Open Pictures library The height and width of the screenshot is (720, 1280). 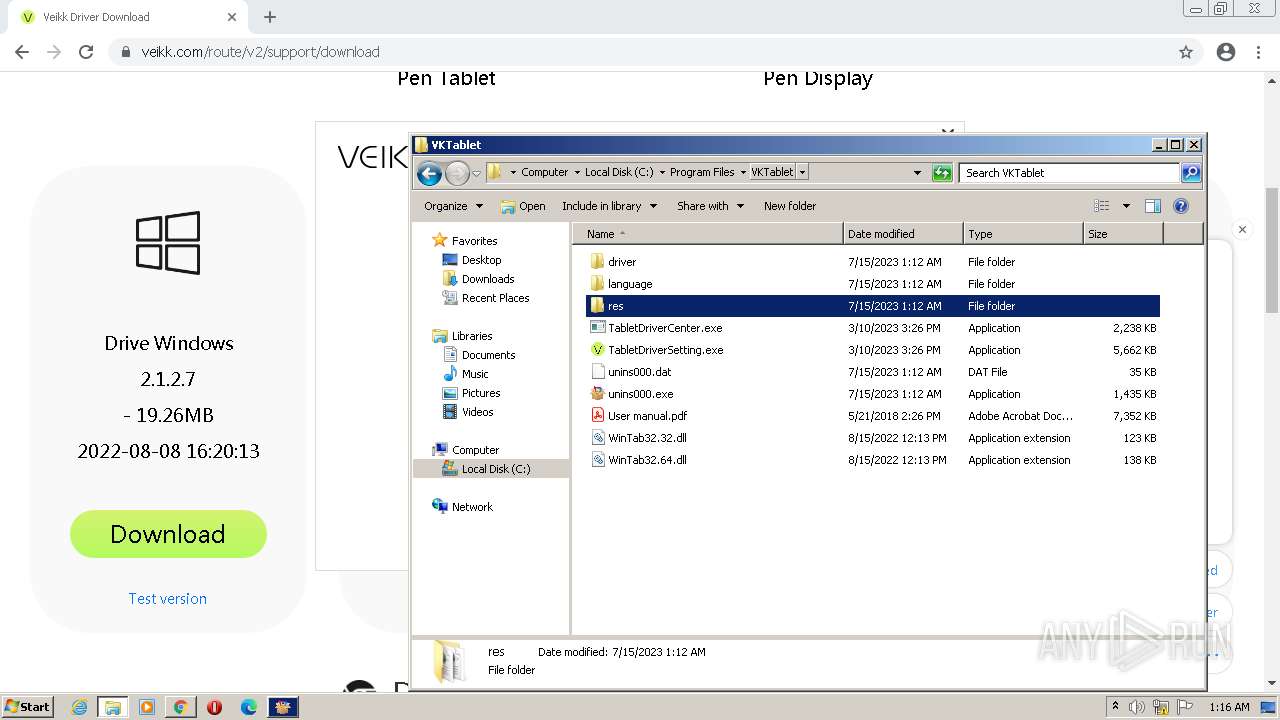coord(481,393)
